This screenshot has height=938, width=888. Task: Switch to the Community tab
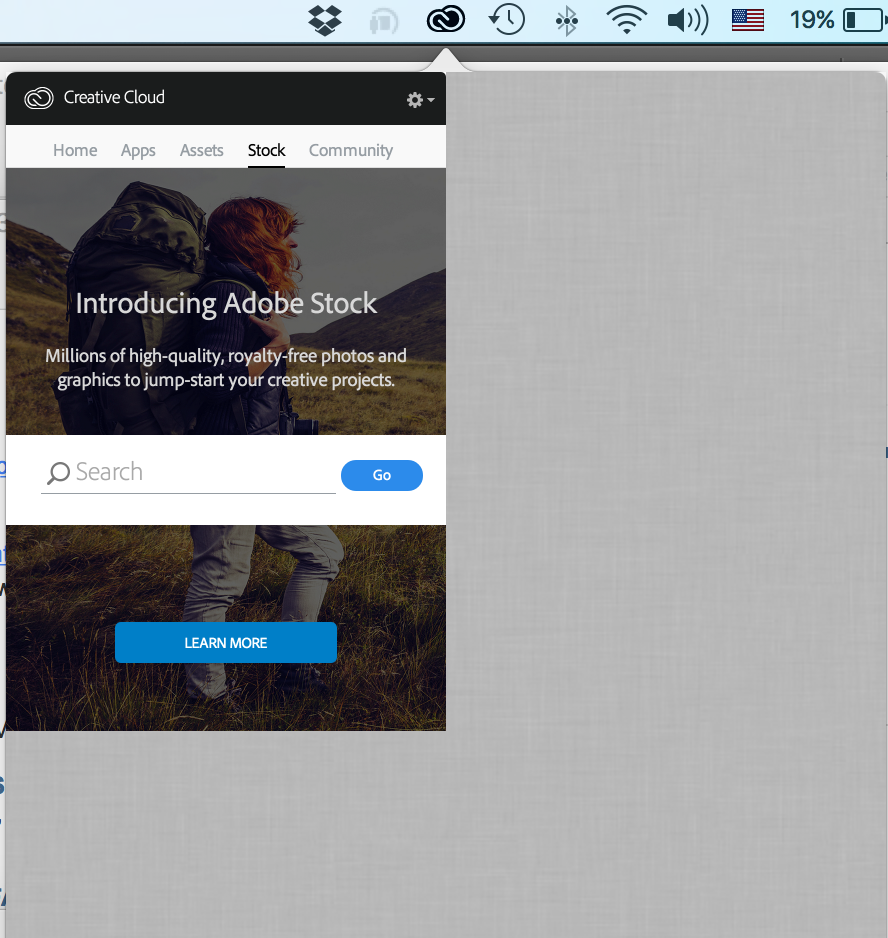coord(351,150)
